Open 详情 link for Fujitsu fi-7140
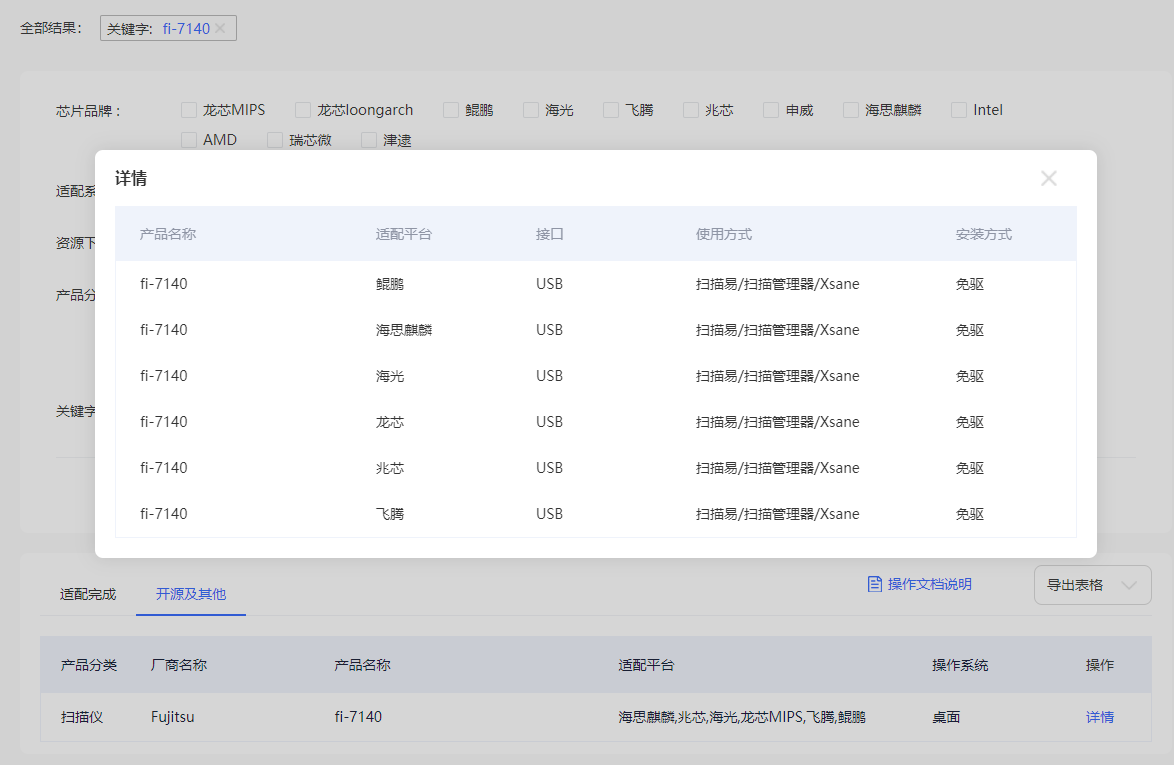 point(1099,717)
